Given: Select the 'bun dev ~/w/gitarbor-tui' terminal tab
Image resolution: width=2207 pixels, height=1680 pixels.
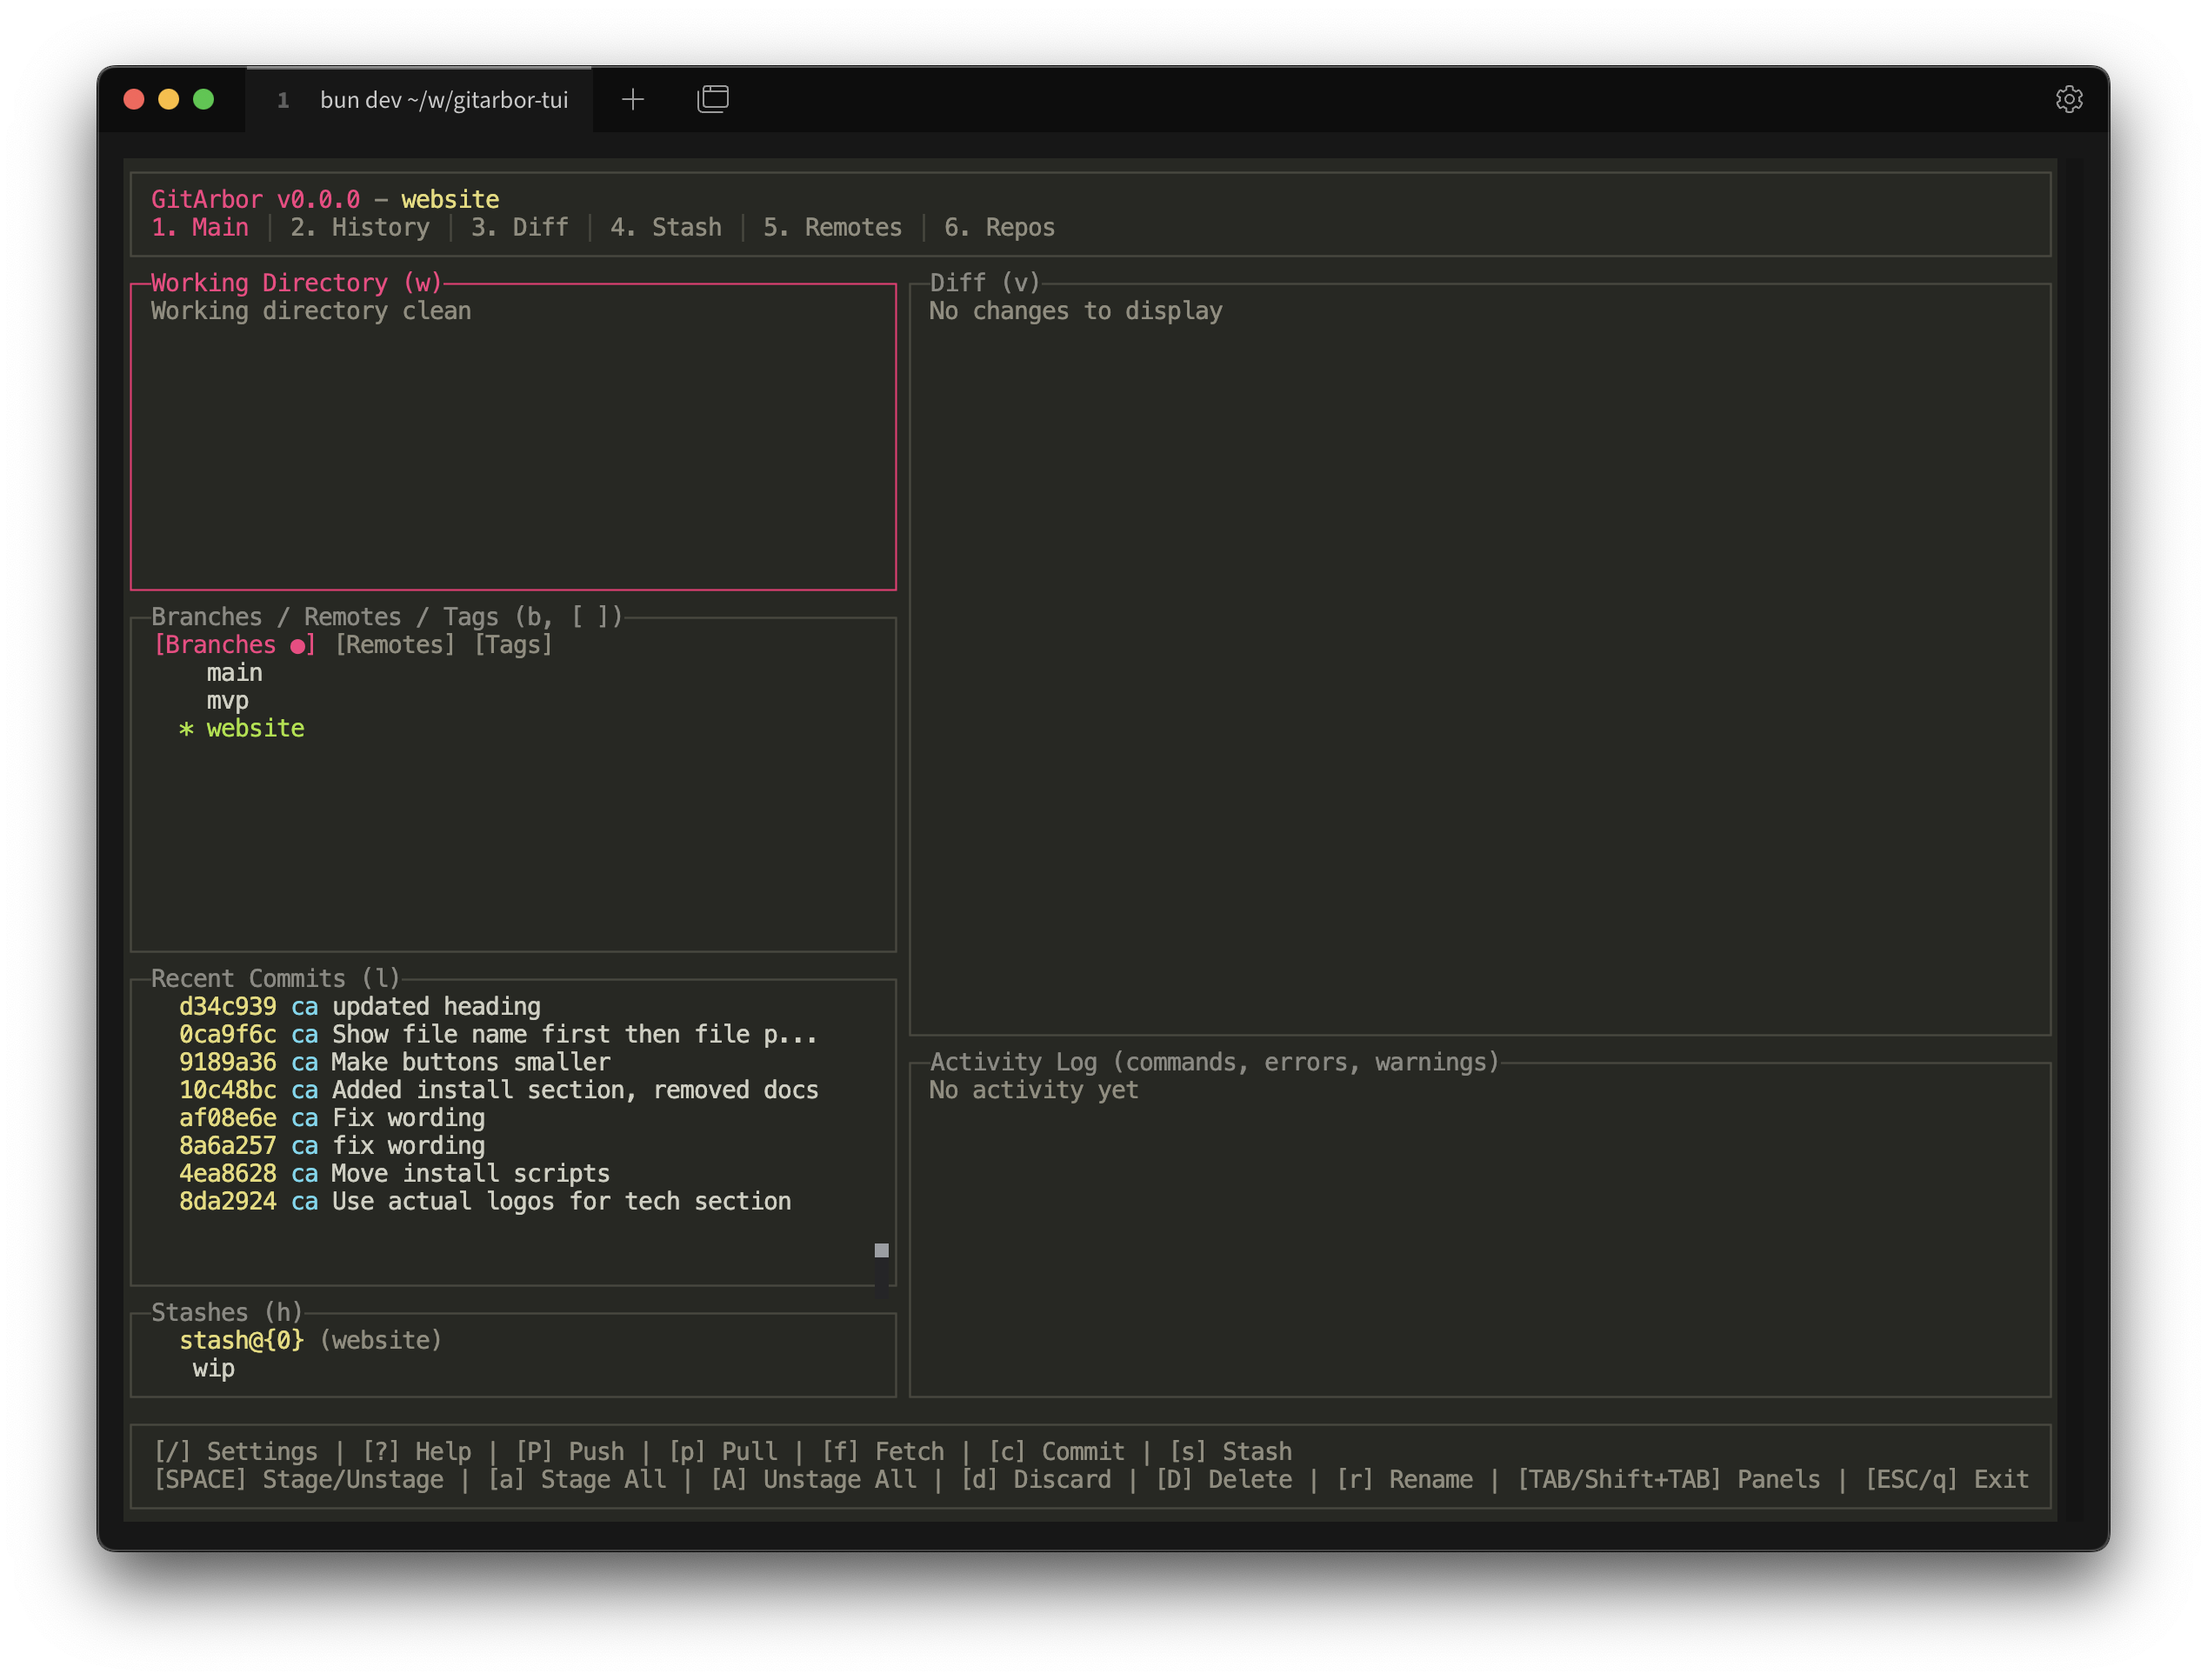Looking at the screenshot, I should pyautogui.click(x=443, y=99).
